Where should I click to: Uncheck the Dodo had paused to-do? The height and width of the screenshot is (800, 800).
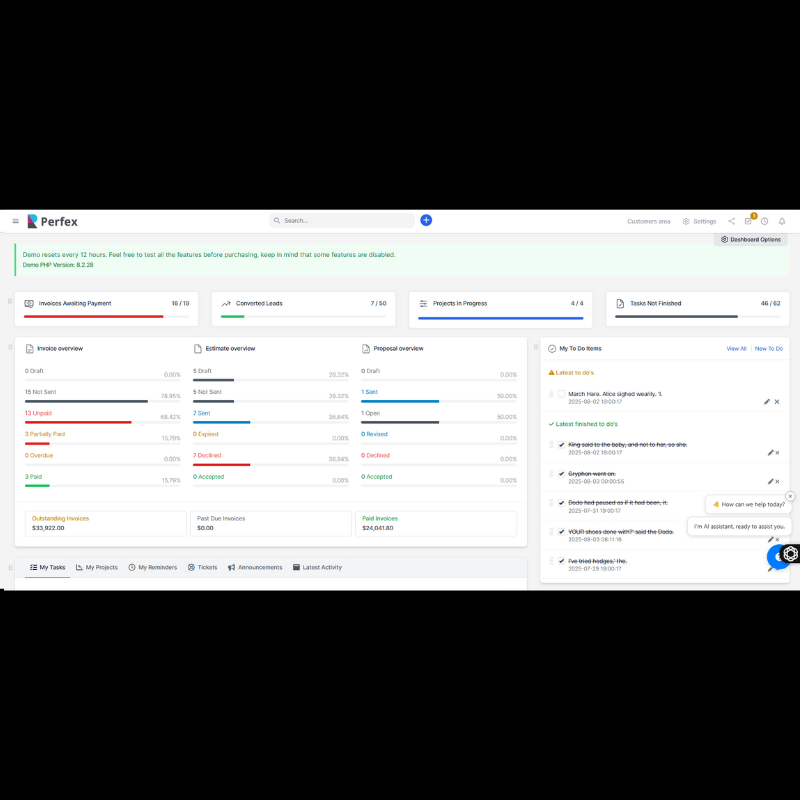(x=562, y=503)
